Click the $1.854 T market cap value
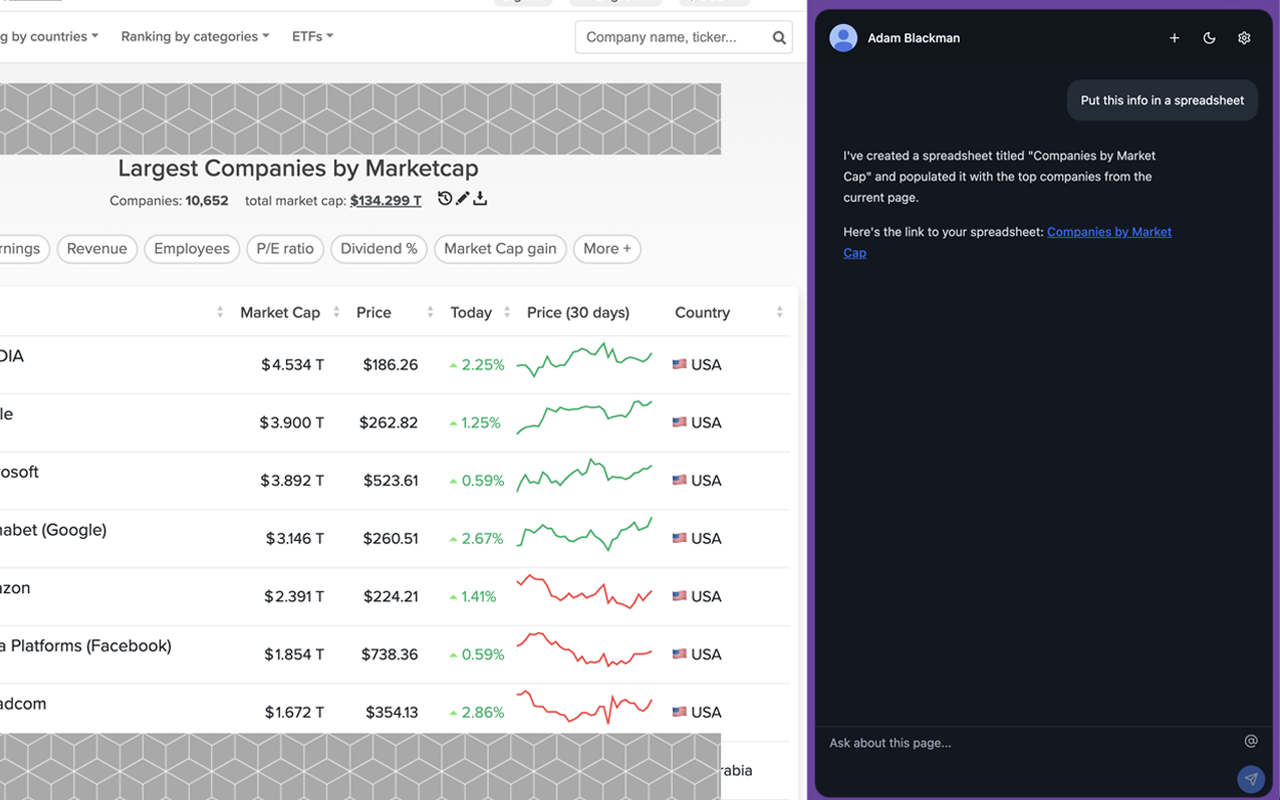The height and width of the screenshot is (800, 1280). (x=294, y=655)
